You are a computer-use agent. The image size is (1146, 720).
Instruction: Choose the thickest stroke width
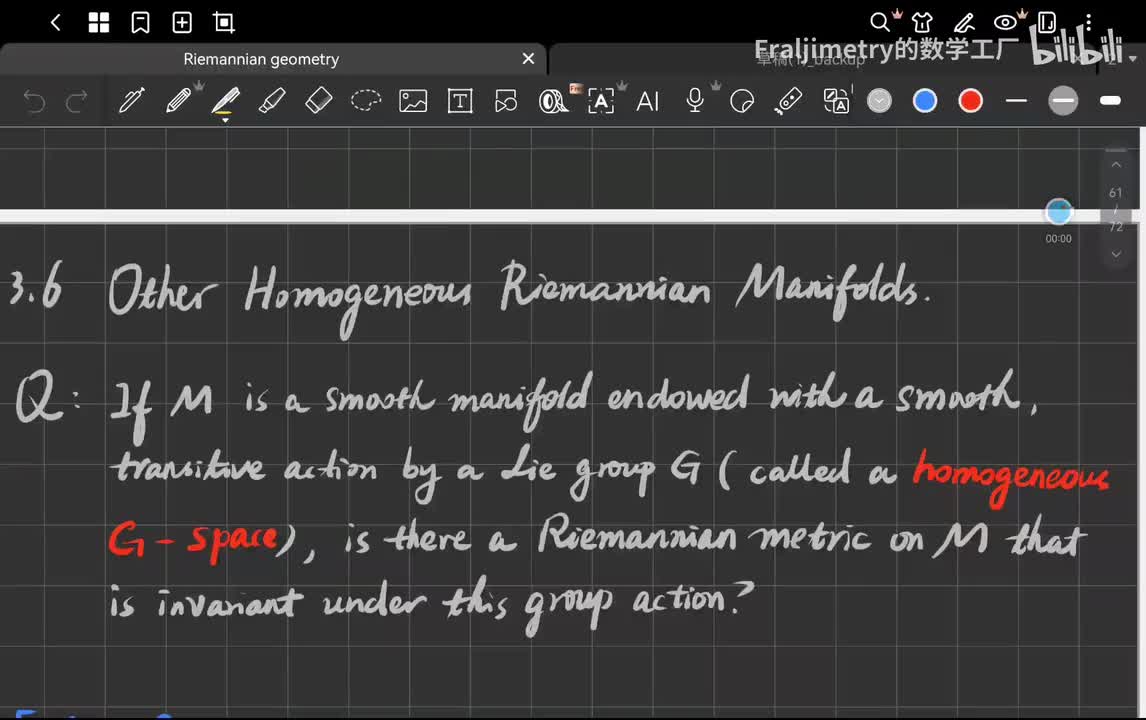1110,101
